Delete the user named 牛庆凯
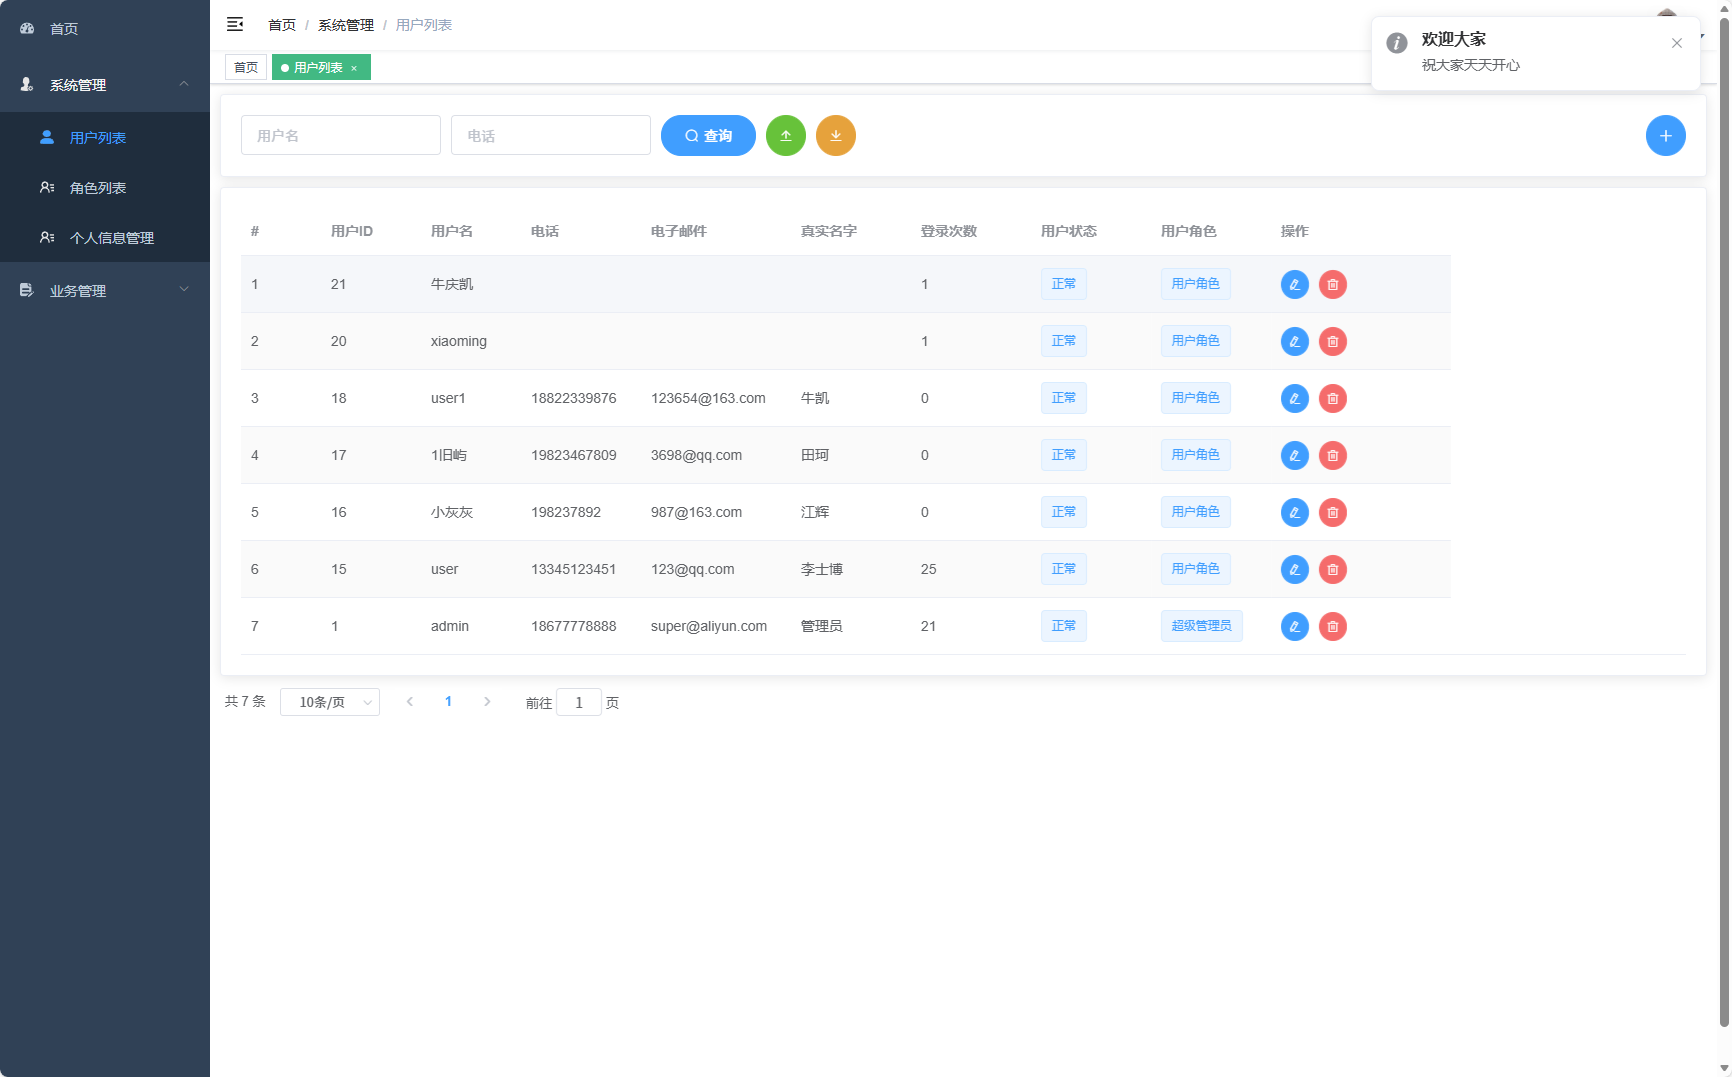Screen dimensions: 1732x1077 (x=1332, y=284)
